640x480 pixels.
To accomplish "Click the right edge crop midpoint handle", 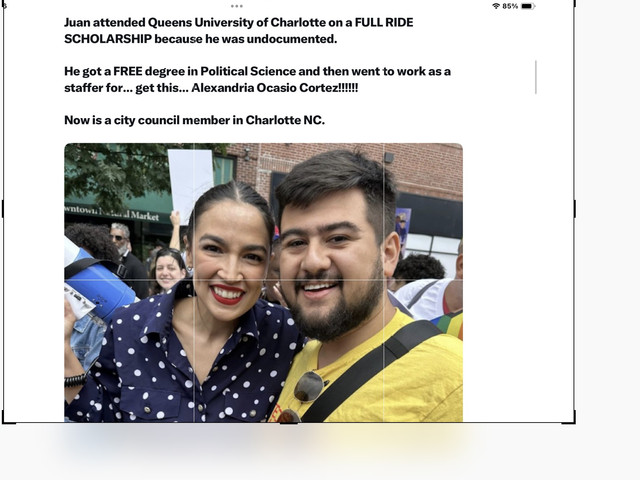I will 575,209.
